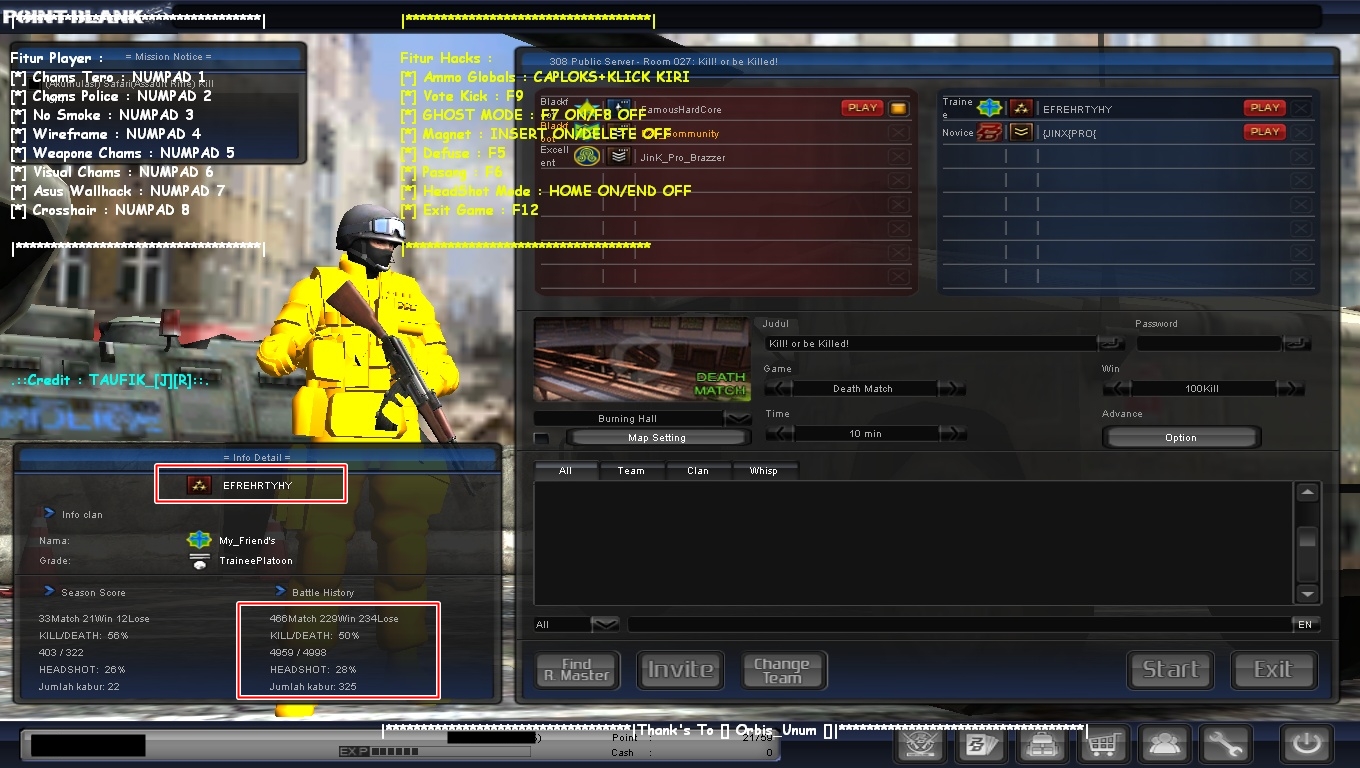The height and width of the screenshot is (768, 1360).
Task: Click the EN language button
Action: [1305, 624]
